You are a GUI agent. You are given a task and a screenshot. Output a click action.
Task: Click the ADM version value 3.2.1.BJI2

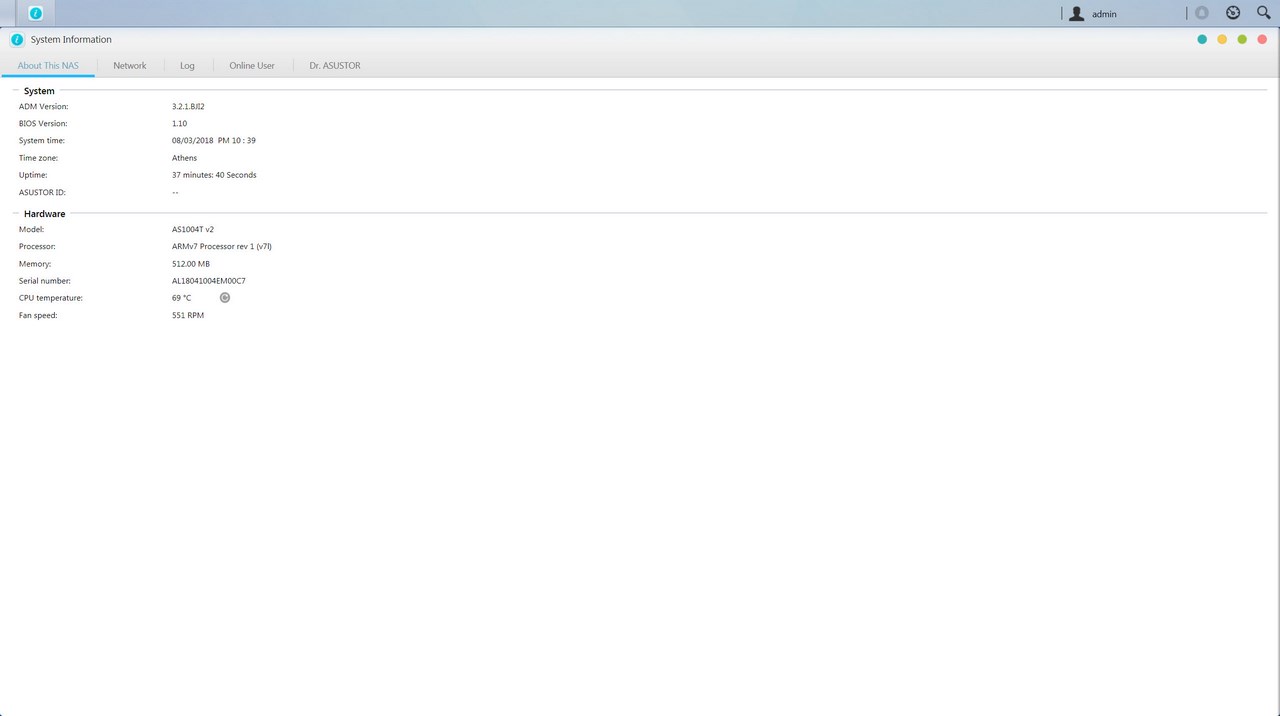pos(188,106)
